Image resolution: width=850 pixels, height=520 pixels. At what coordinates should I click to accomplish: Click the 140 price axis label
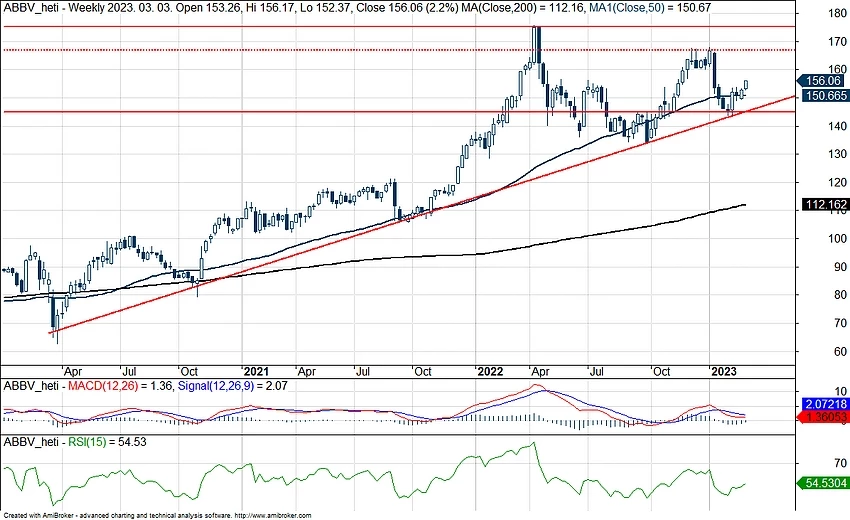point(838,126)
